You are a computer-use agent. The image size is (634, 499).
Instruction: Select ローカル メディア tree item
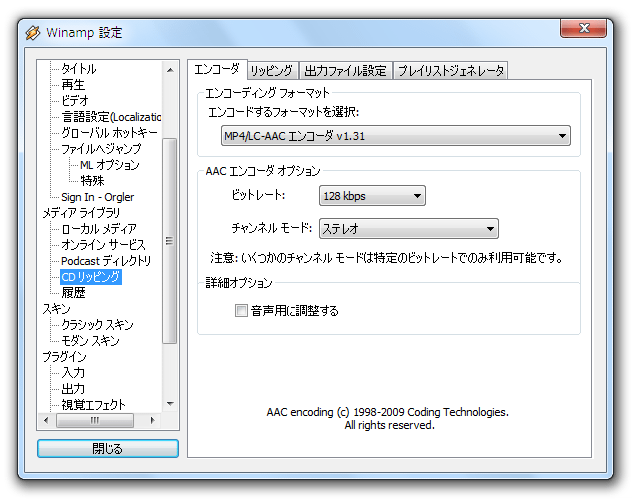tap(99, 229)
